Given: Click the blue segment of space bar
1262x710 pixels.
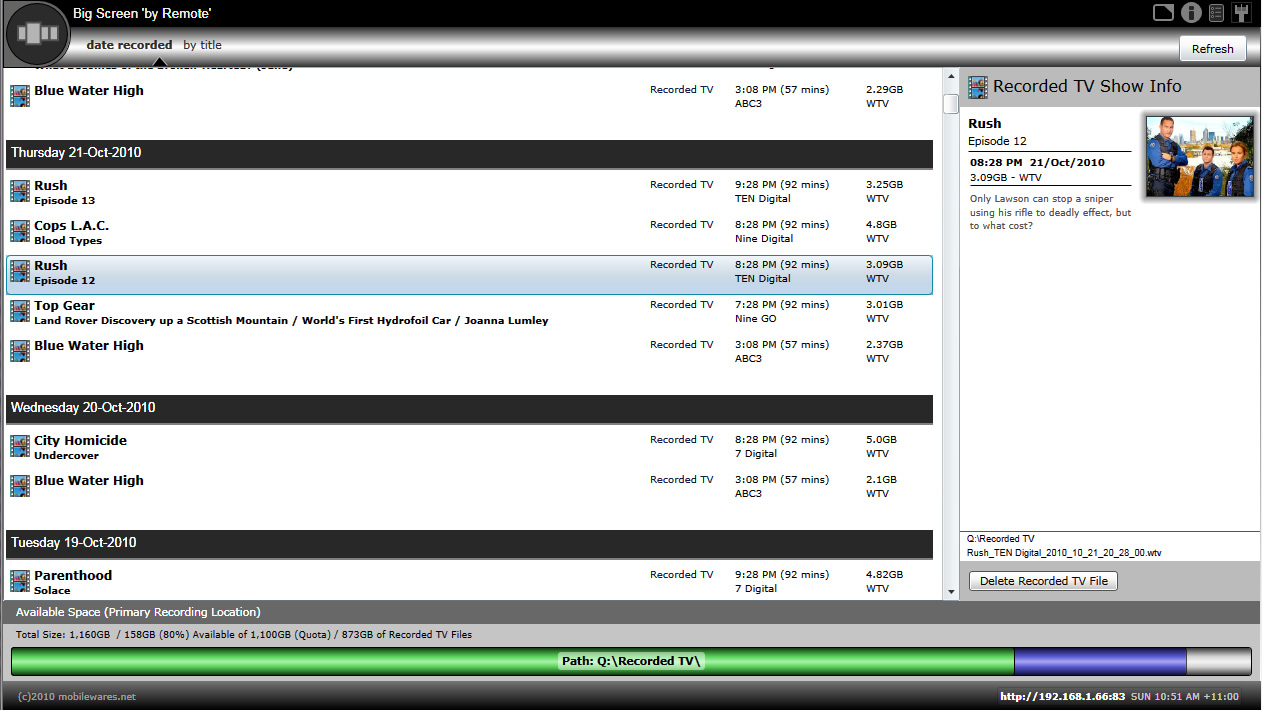Looking at the screenshot, I should pos(1100,661).
